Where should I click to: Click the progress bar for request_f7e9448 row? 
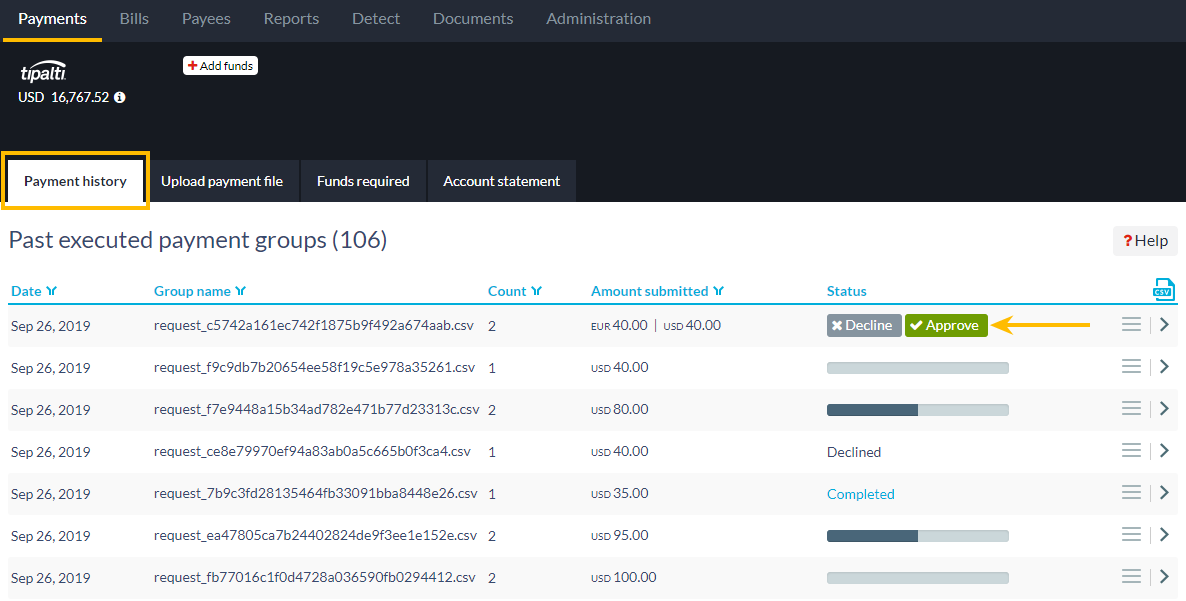[x=917, y=410]
